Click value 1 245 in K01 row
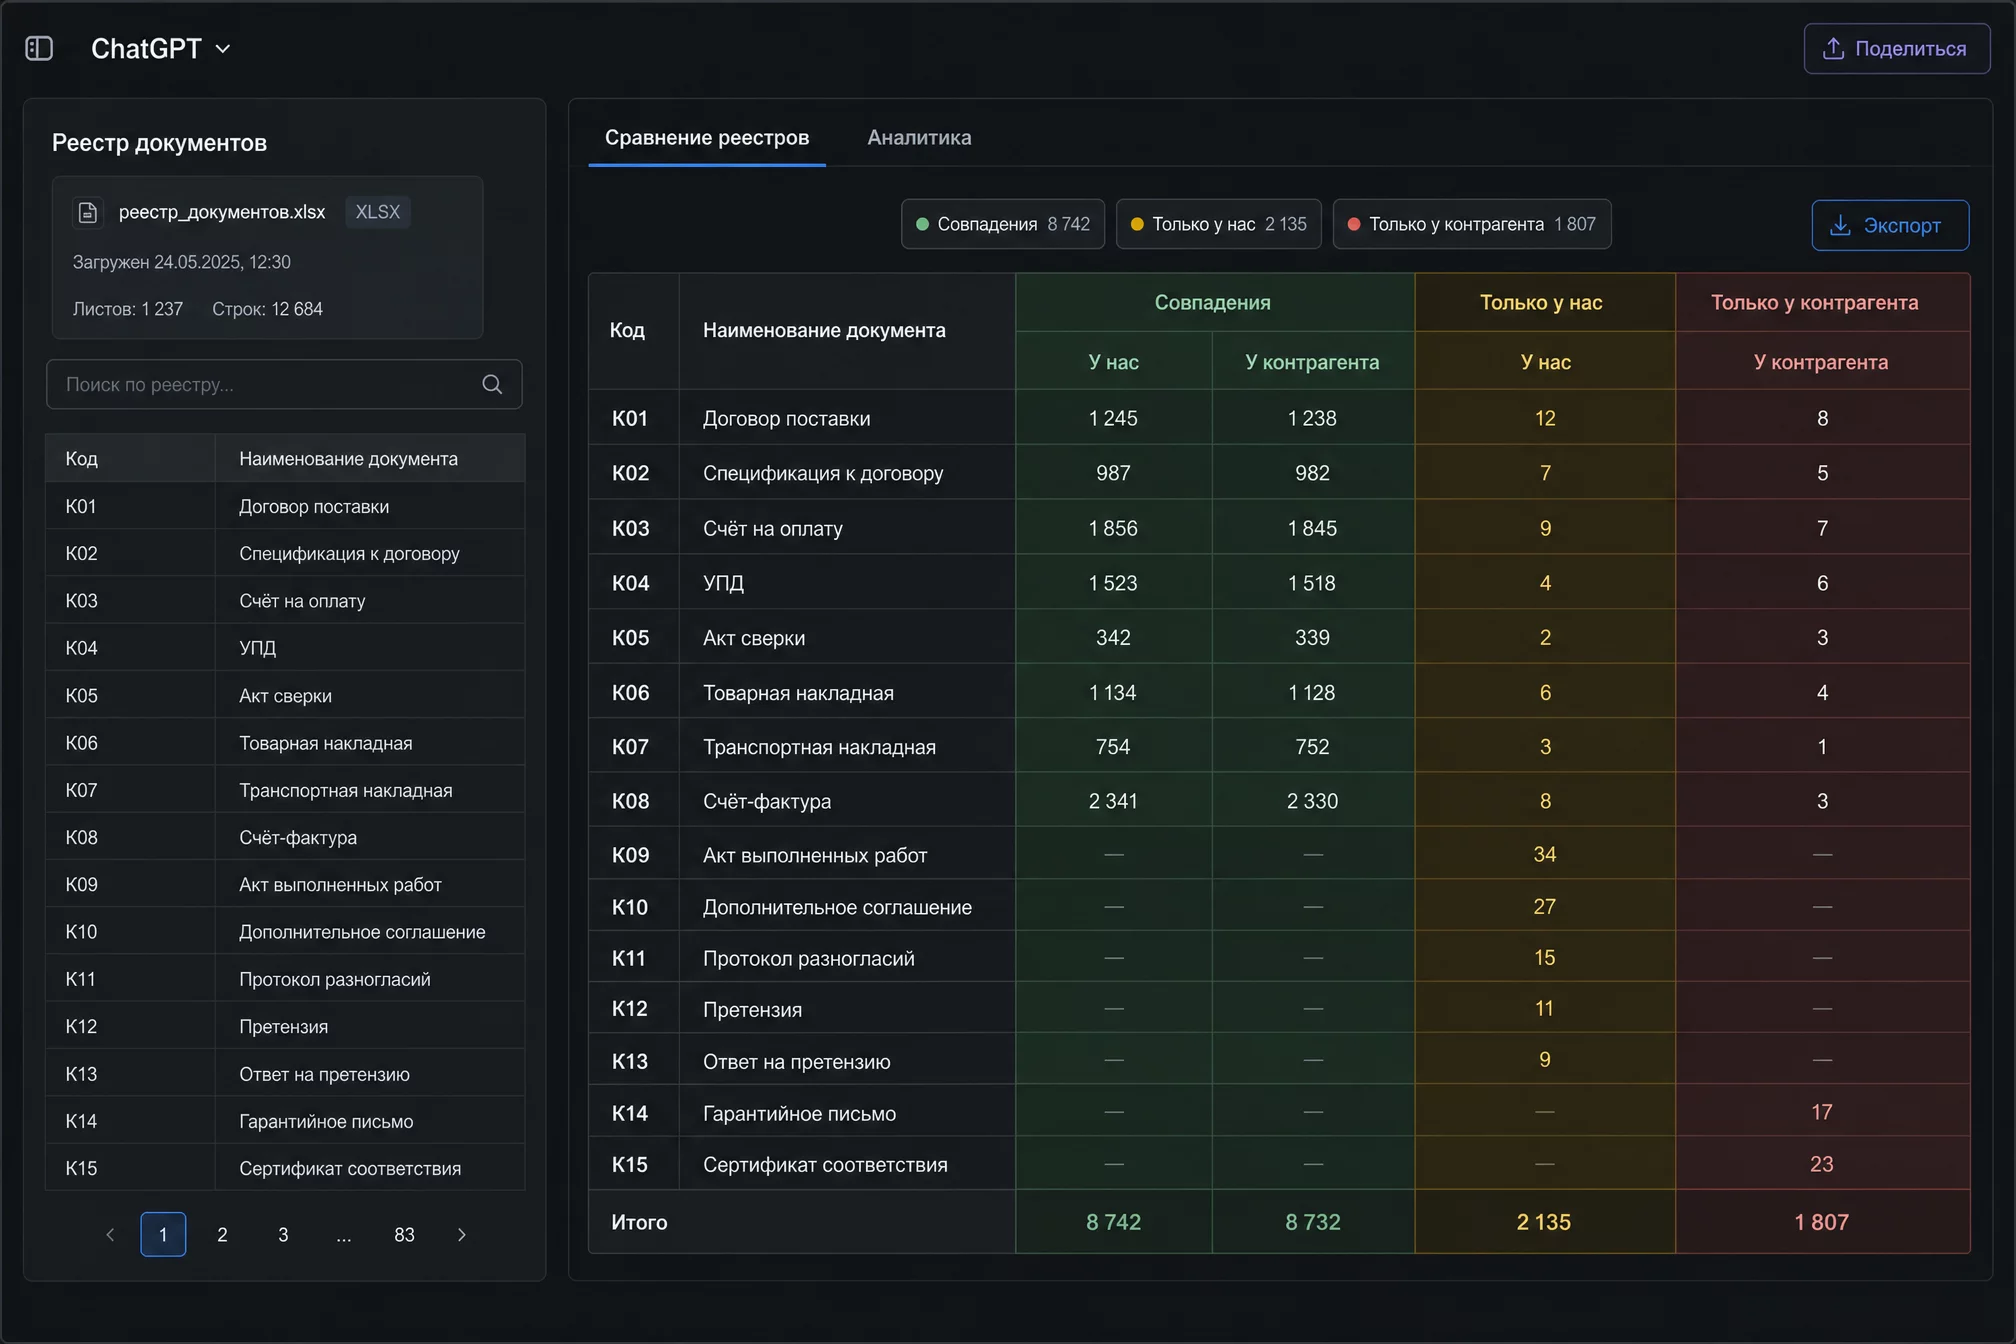 tap(1113, 418)
